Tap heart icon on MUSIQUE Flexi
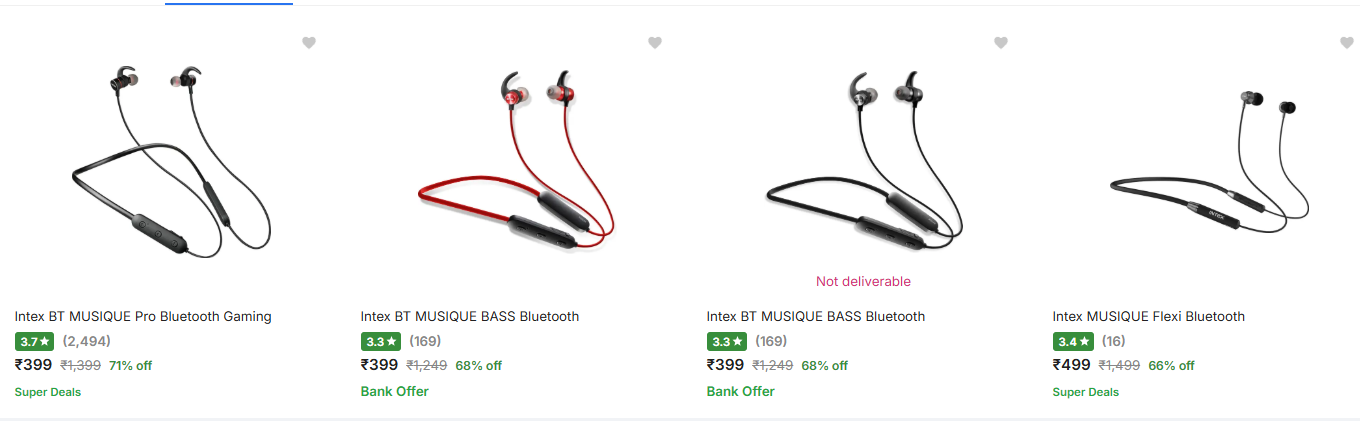1360x421 pixels. point(1347,42)
